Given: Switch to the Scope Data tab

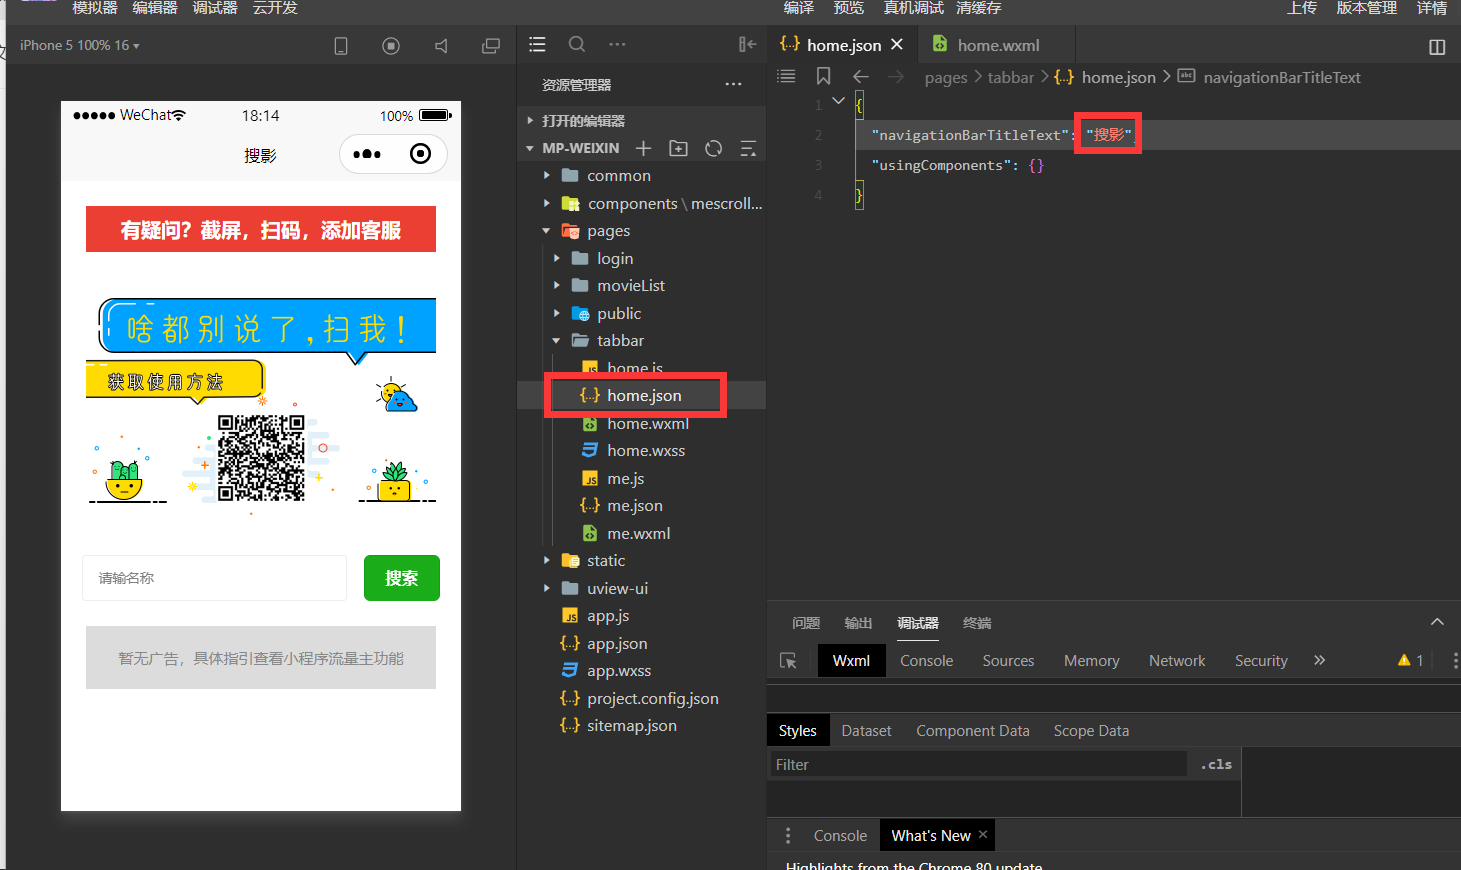Looking at the screenshot, I should [x=1091, y=730].
